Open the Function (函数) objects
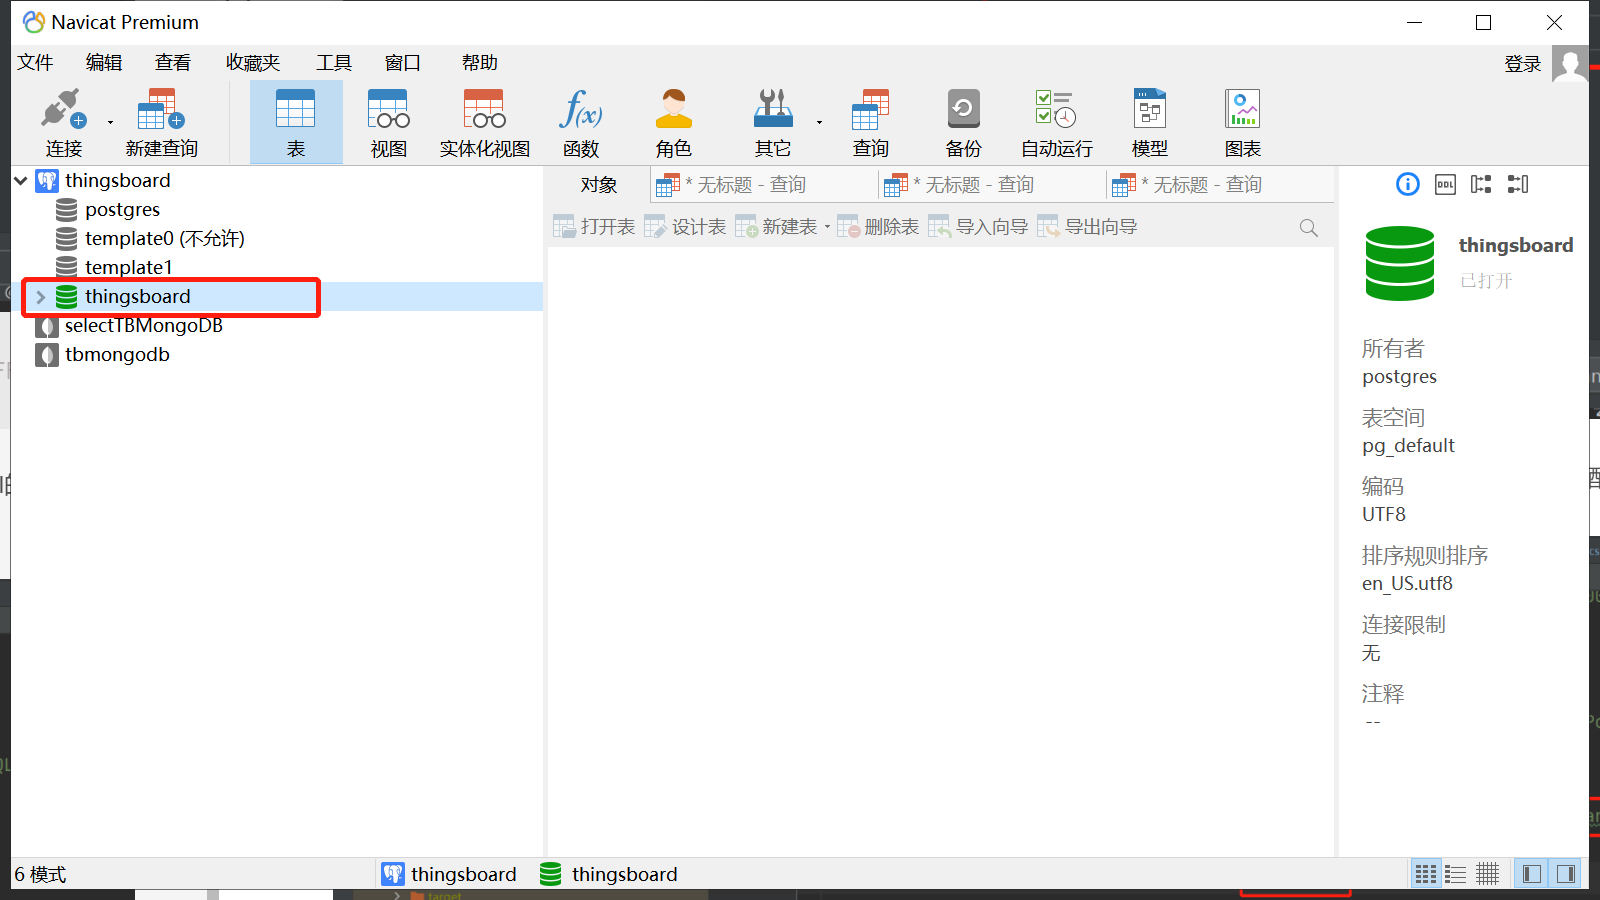 click(580, 122)
